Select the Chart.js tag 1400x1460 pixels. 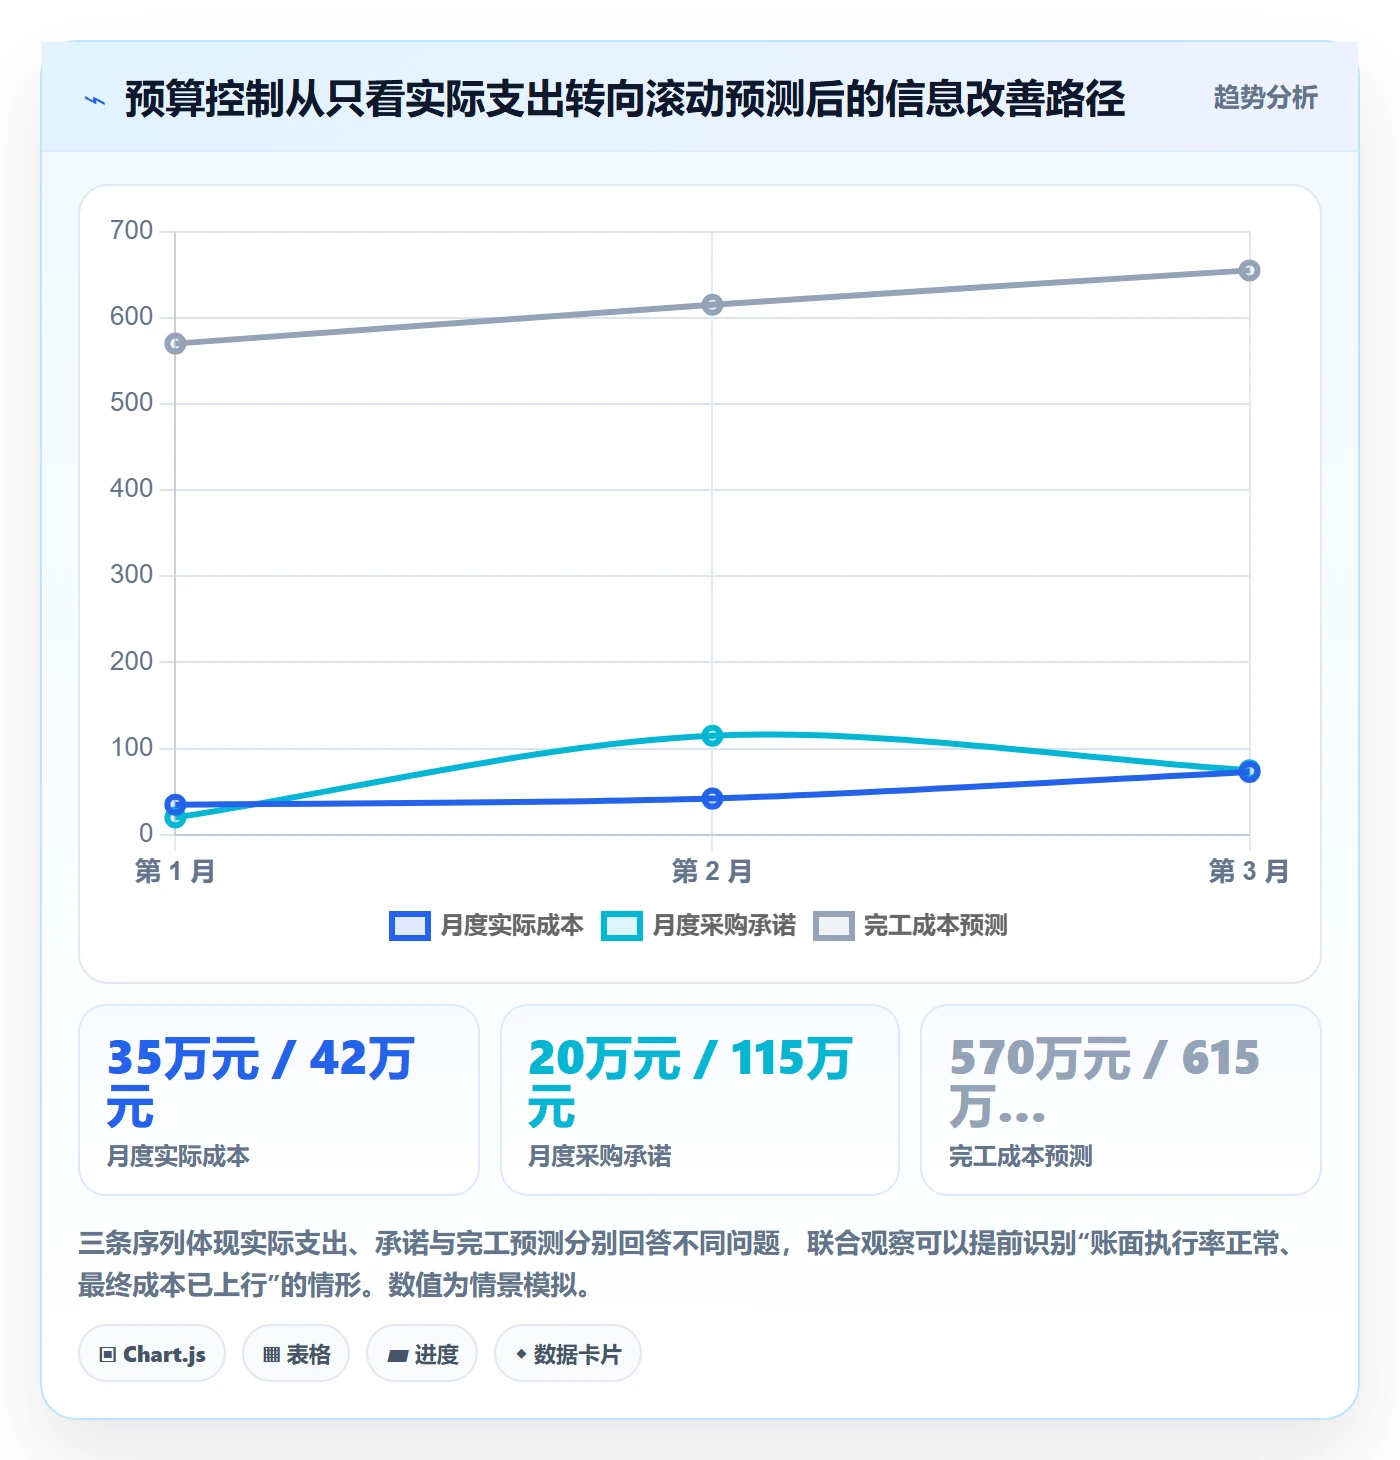coord(152,1354)
